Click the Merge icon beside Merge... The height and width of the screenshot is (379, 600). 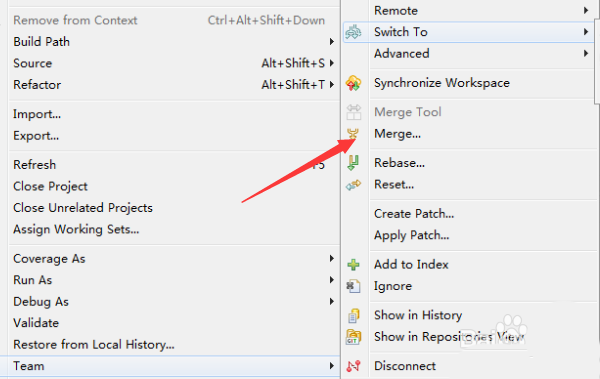click(353, 134)
